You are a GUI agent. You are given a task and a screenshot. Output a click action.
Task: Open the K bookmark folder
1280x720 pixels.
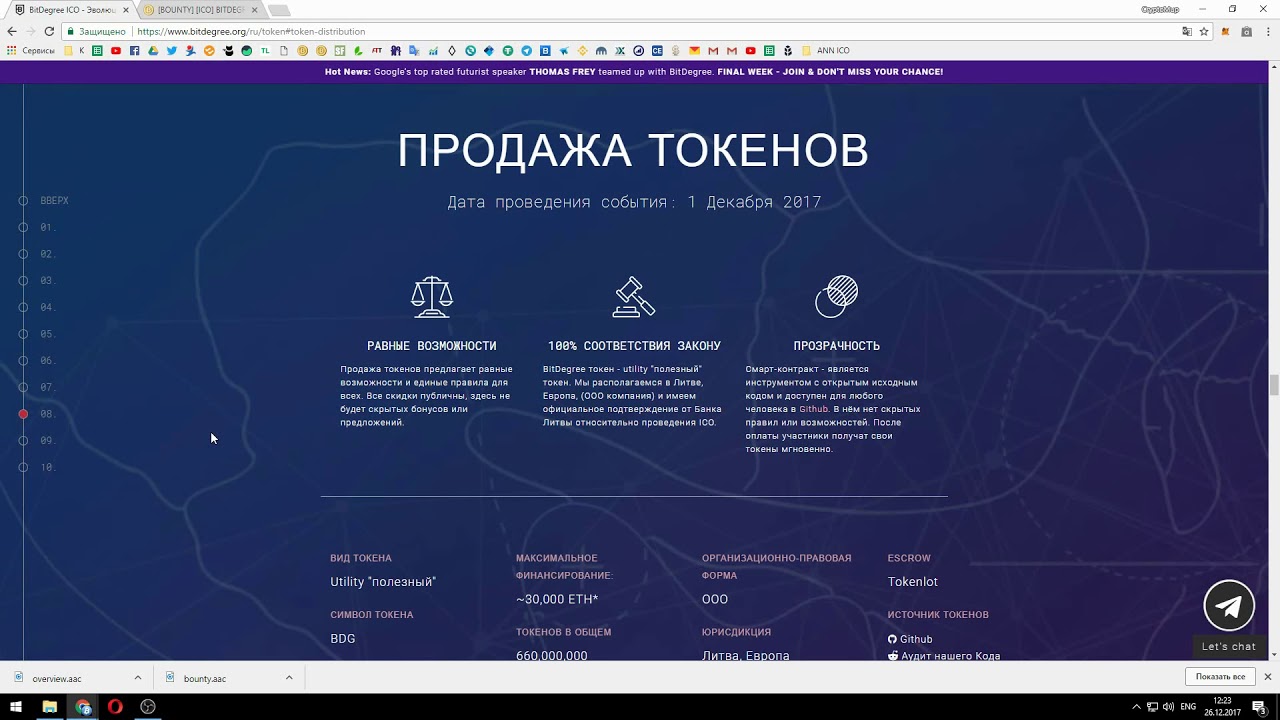76,50
